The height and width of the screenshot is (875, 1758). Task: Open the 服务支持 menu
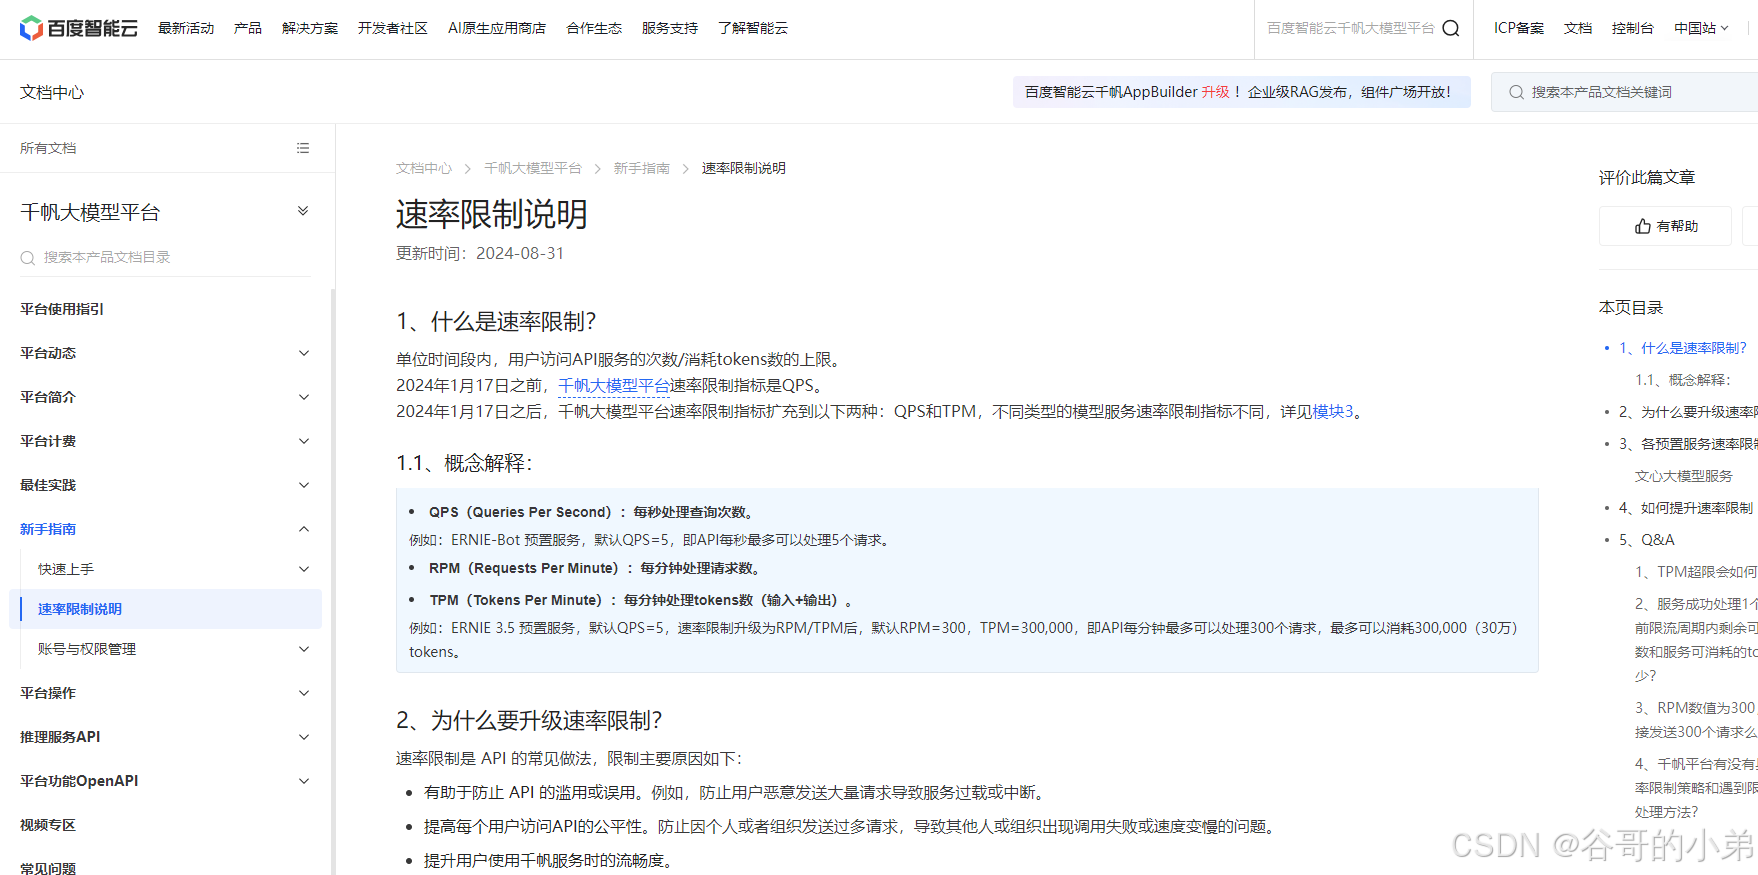tap(670, 28)
